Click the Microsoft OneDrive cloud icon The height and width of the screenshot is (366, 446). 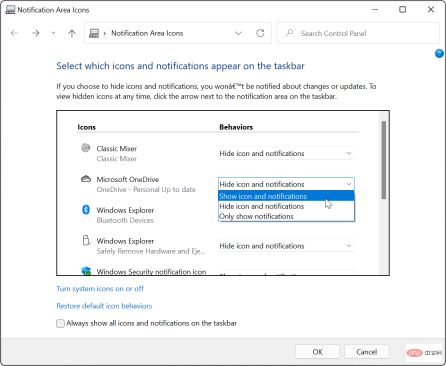(x=86, y=179)
